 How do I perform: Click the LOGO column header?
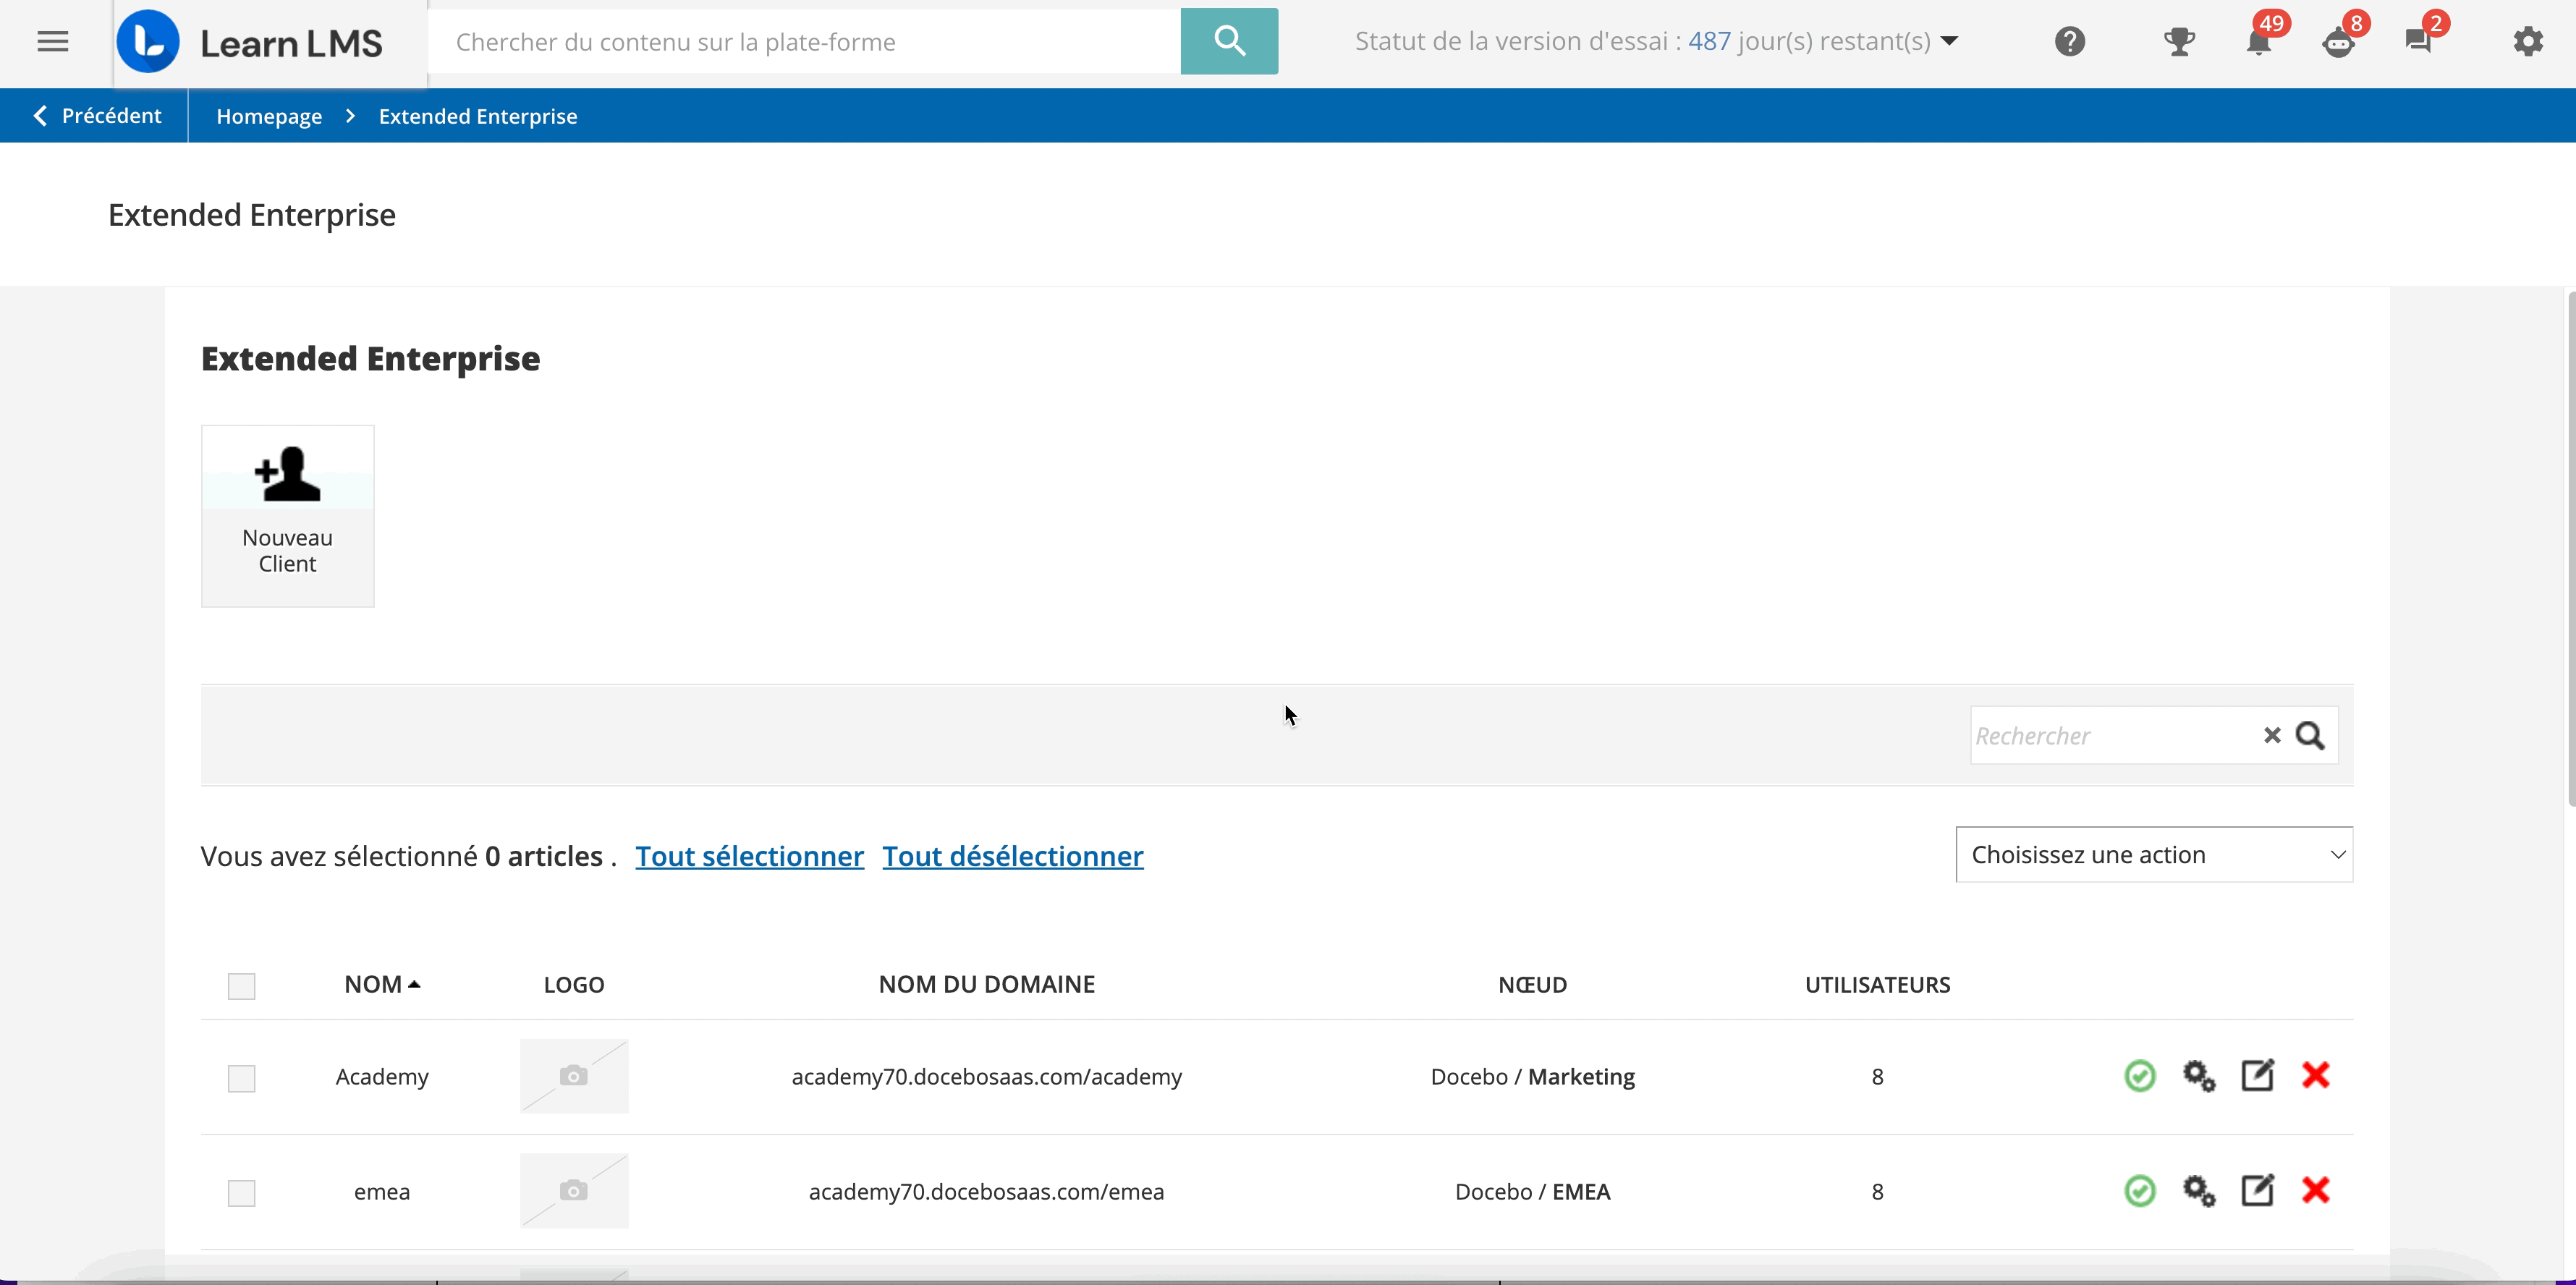coord(574,984)
